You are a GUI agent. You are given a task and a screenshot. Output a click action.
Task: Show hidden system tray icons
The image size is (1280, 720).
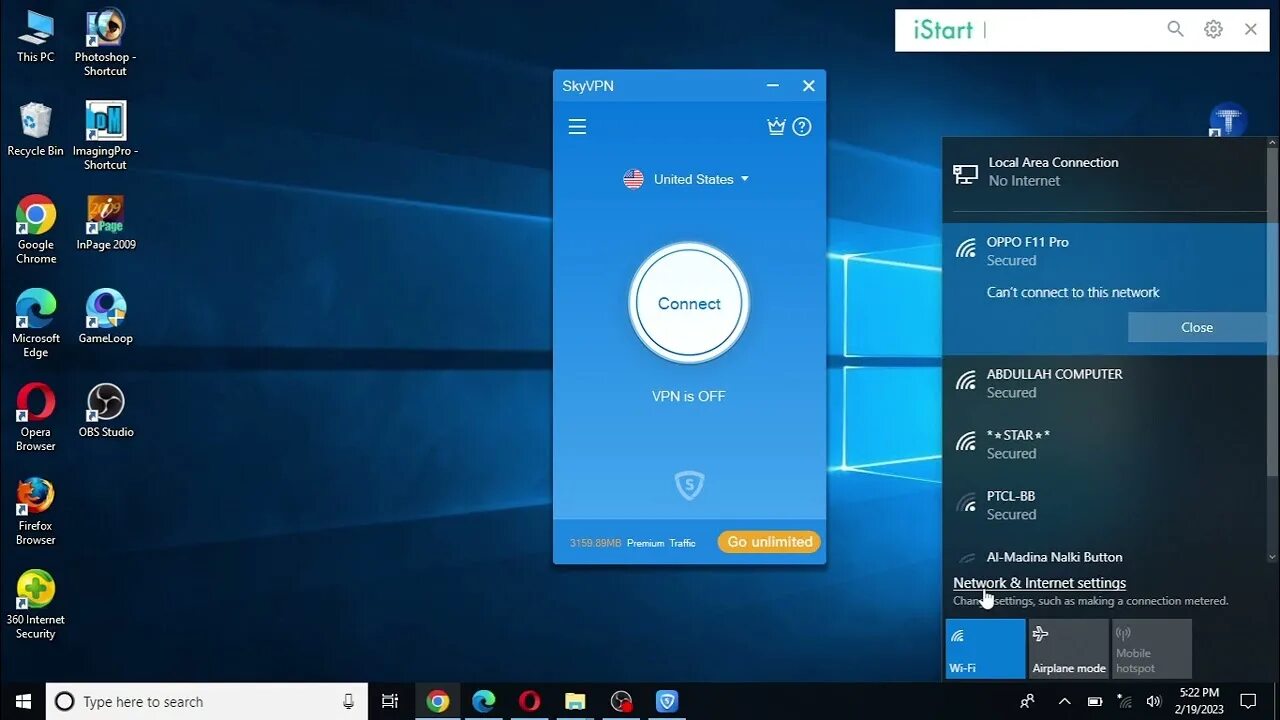point(1064,701)
